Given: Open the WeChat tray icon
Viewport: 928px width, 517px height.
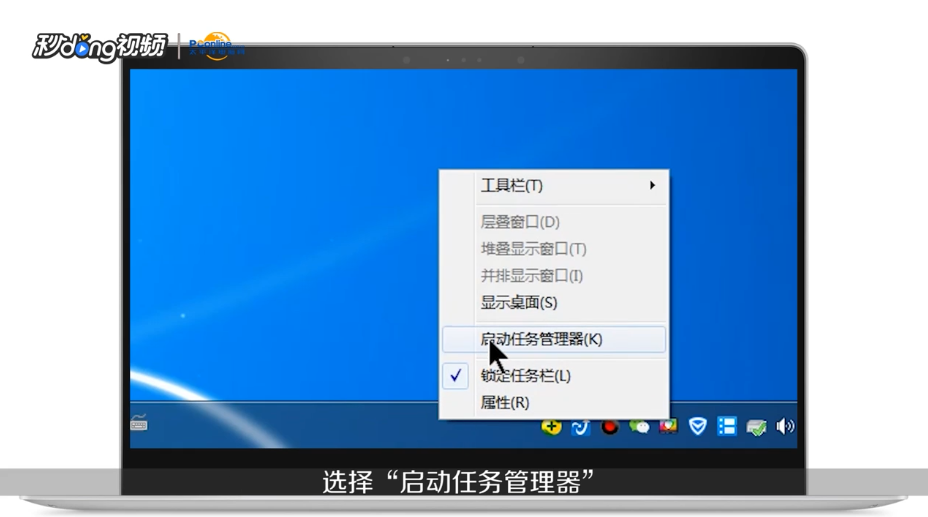Looking at the screenshot, I should (639, 426).
